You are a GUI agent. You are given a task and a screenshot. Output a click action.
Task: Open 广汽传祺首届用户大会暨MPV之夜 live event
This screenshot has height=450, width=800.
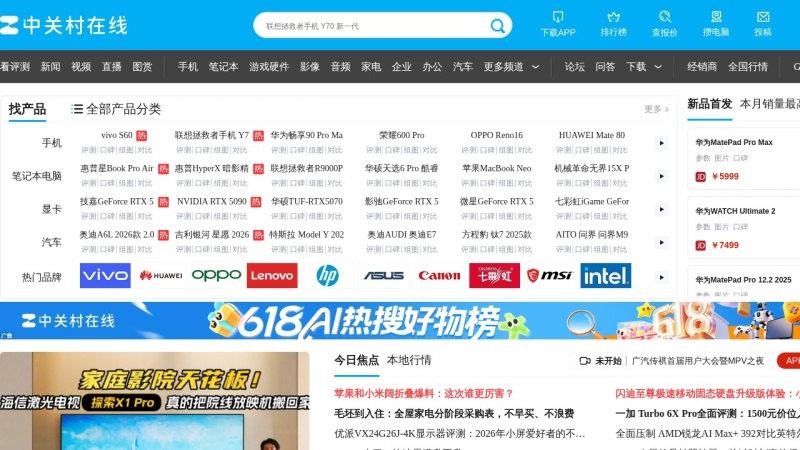coord(697,361)
